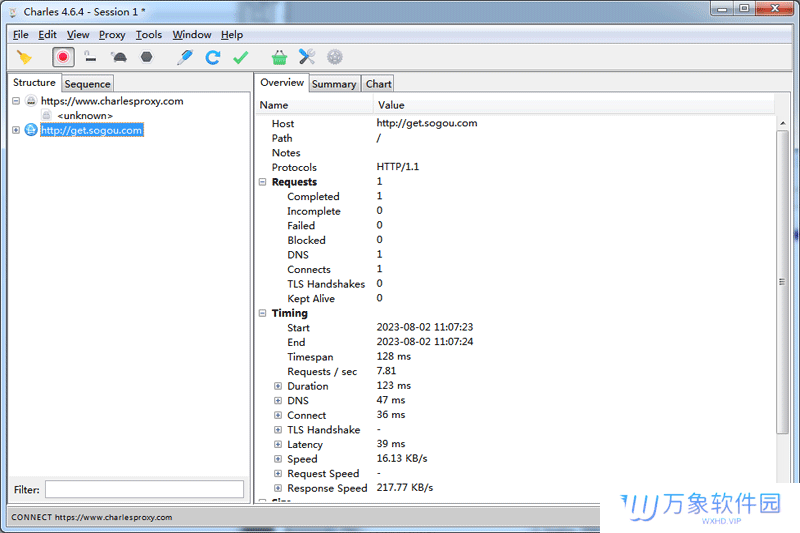Open the Proxy menu
The height and width of the screenshot is (533, 800).
click(x=112, y=35)
